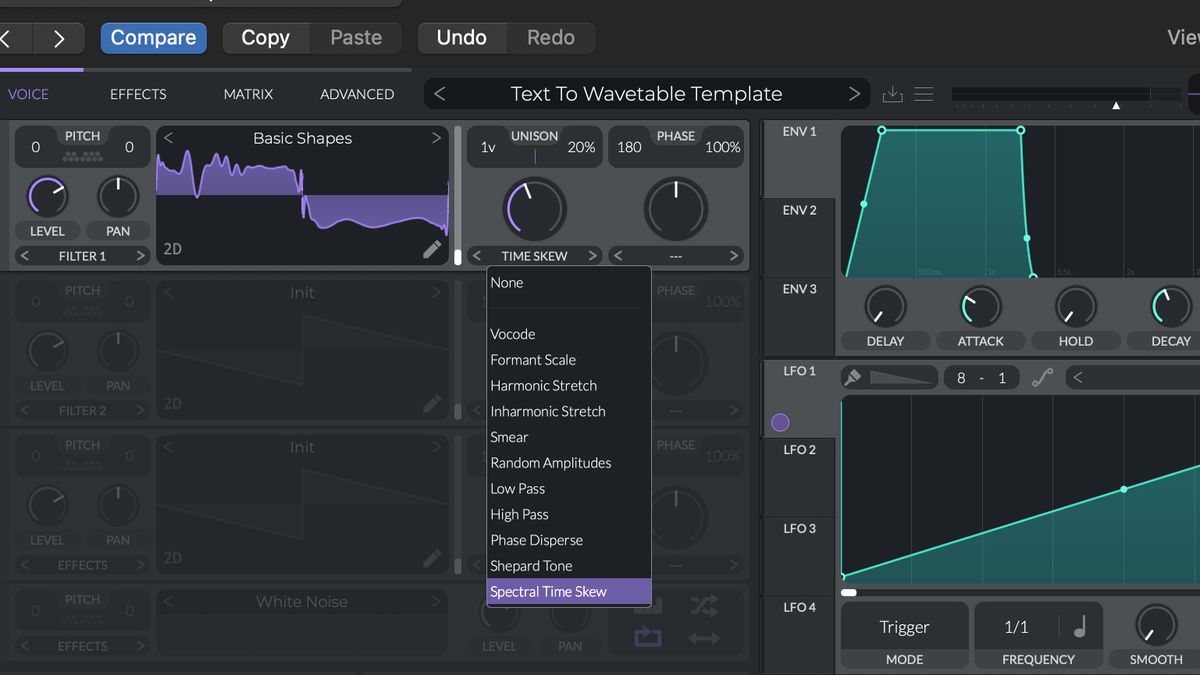Toggle the Compare button

coord(153,39)
